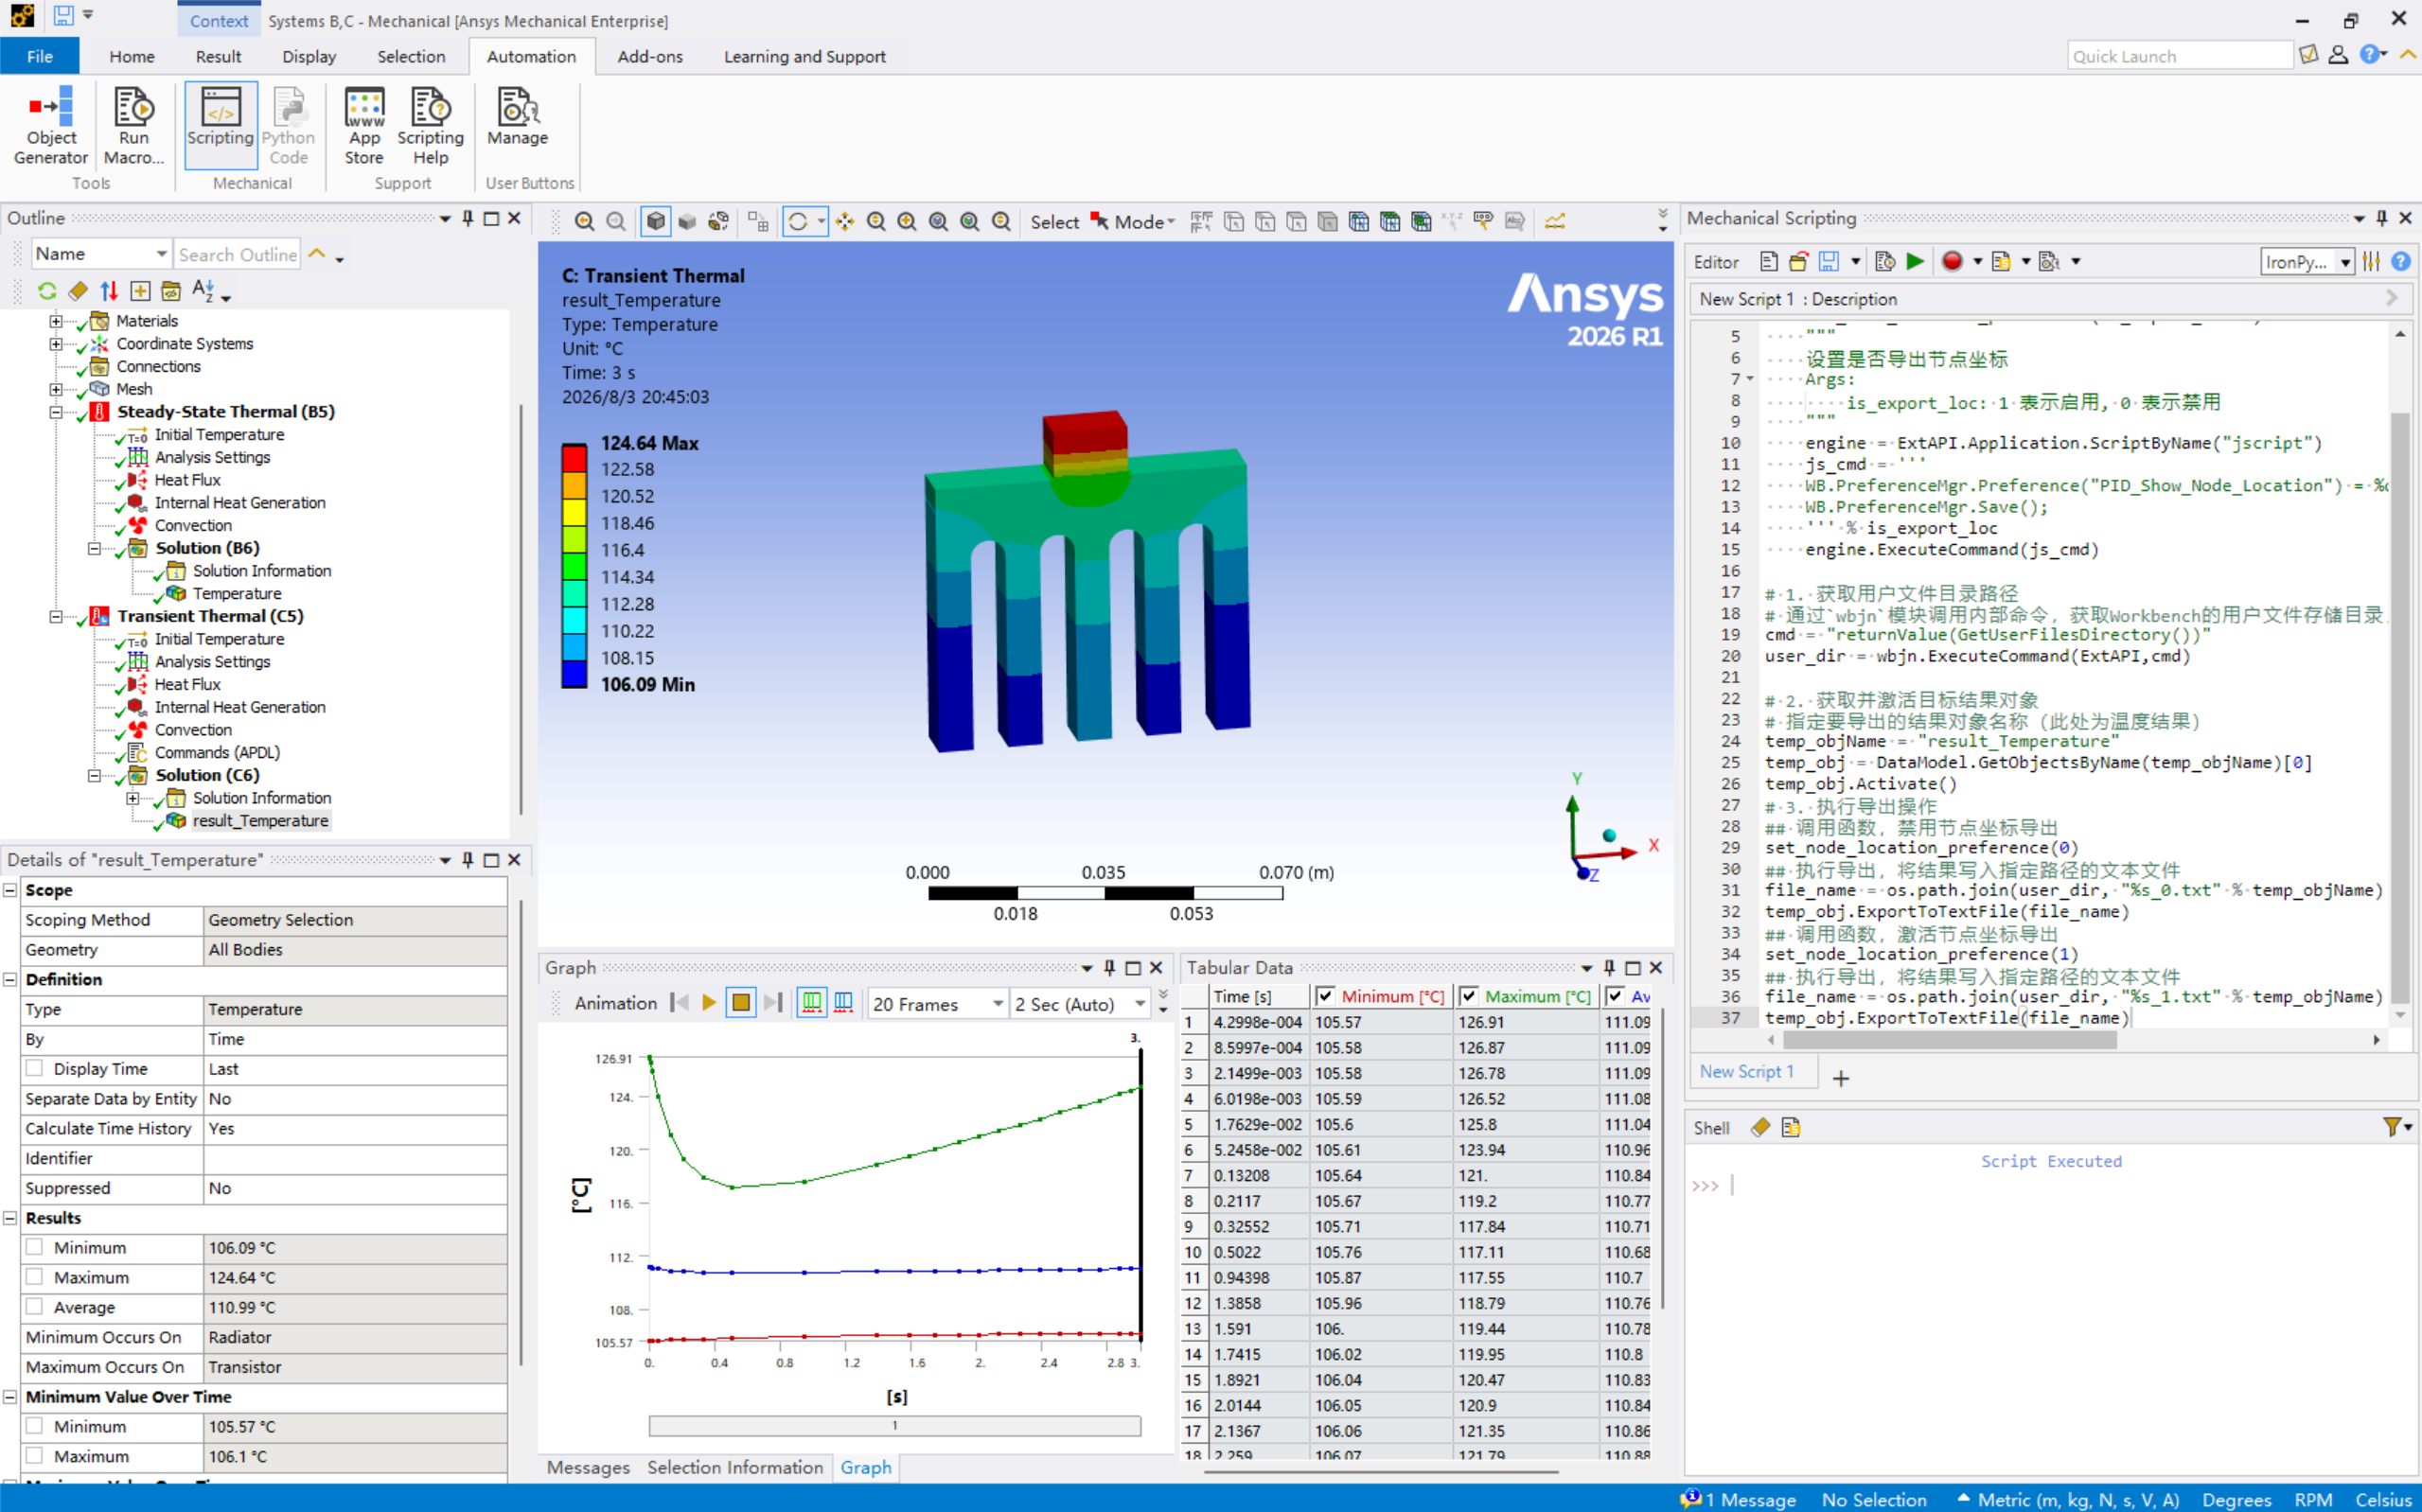The width and height of the screenshot is (2422, 1512).
Task: Open scripting editor settings sliders icon
Action: 2371,261
